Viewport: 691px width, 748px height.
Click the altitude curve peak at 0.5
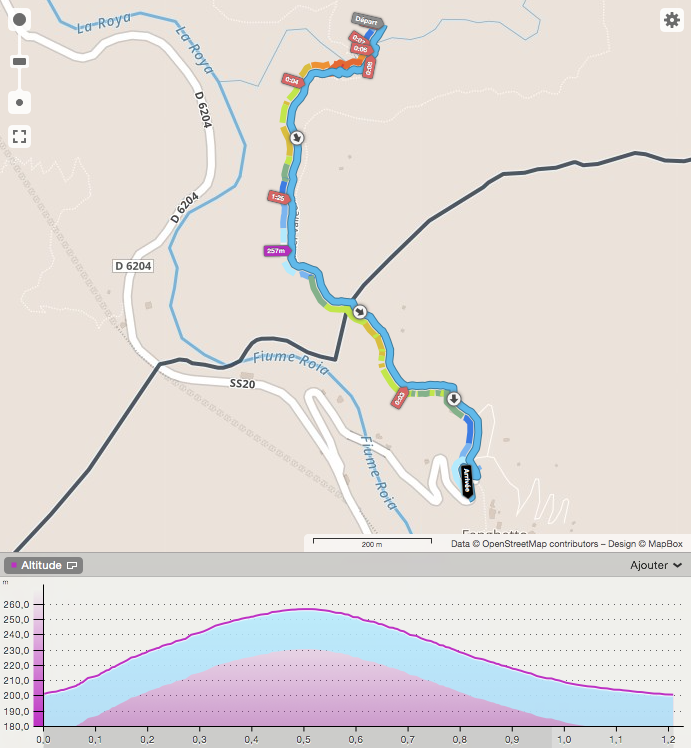pos(304,609)
